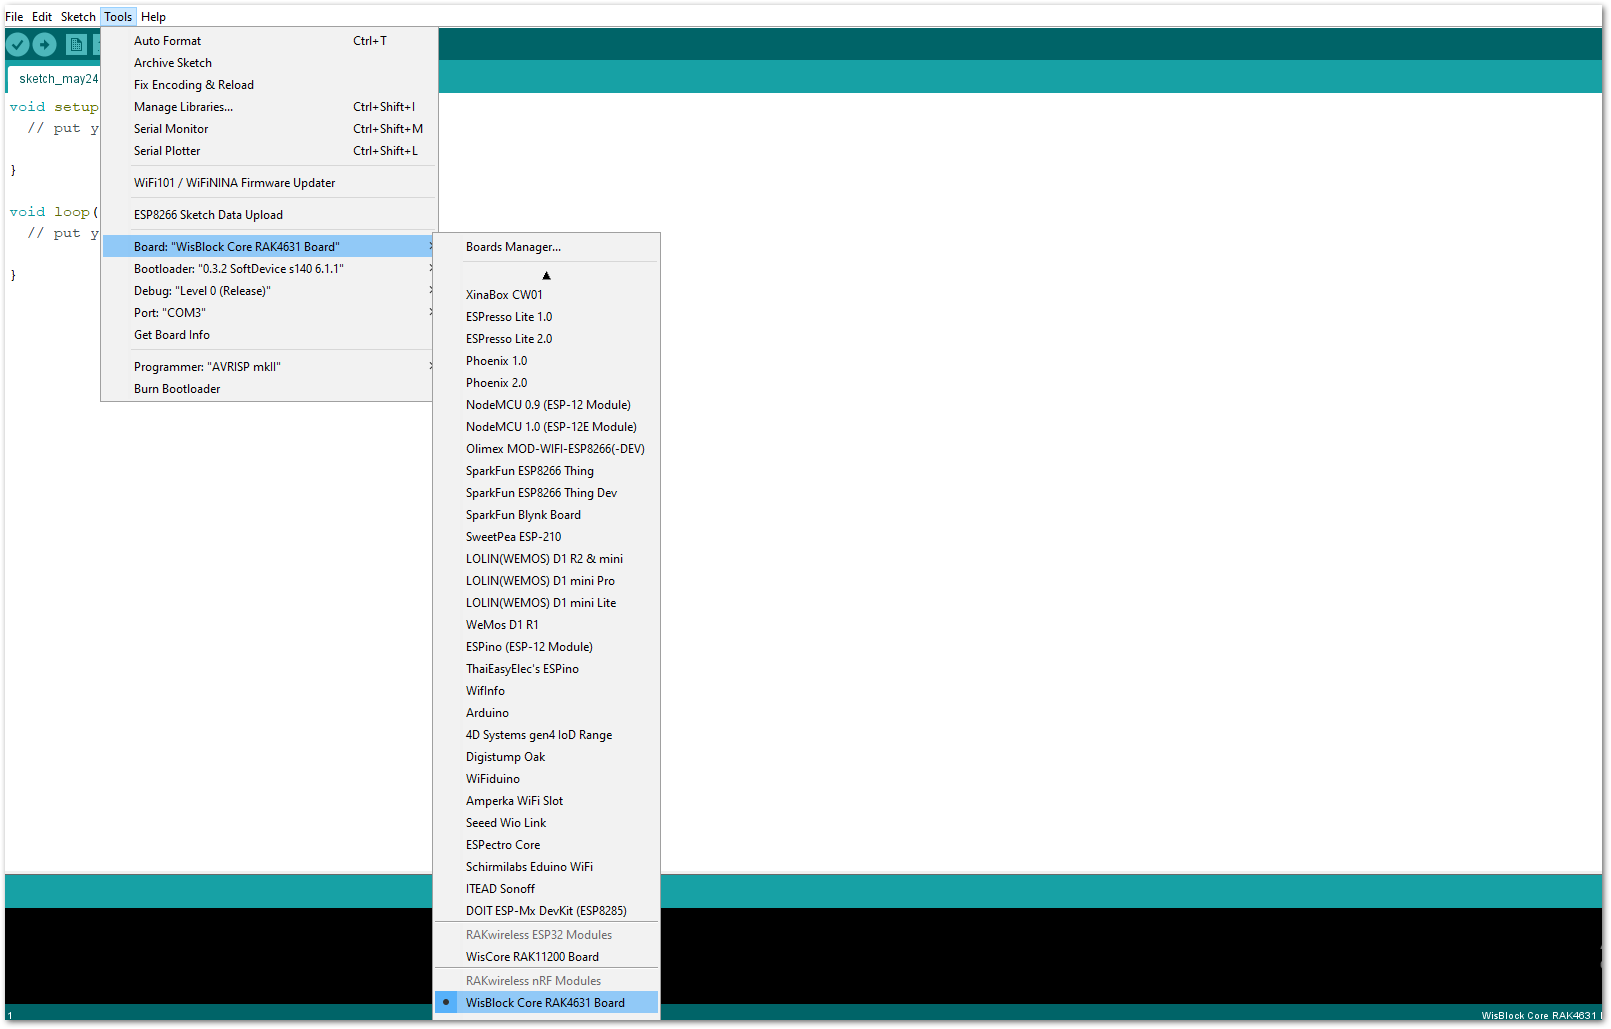Select the checked WisBlock Core RAK4631 Board
The image size is (1611, 1029).
(546, 1003)
